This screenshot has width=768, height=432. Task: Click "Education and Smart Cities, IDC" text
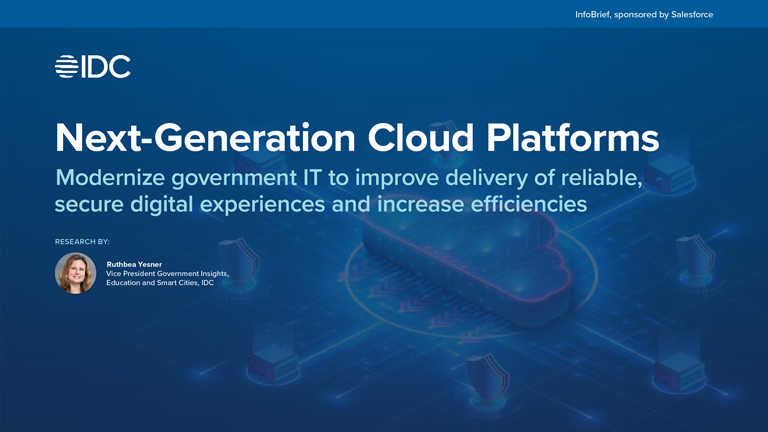pos(160,283)
